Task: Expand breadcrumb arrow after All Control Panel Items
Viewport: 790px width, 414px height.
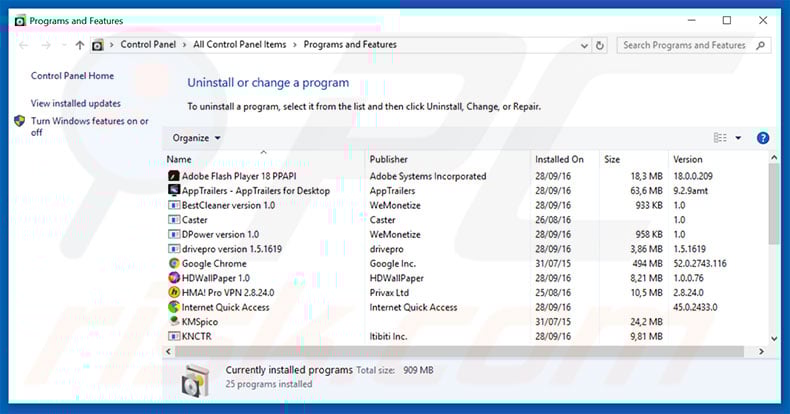Action: 295,45
